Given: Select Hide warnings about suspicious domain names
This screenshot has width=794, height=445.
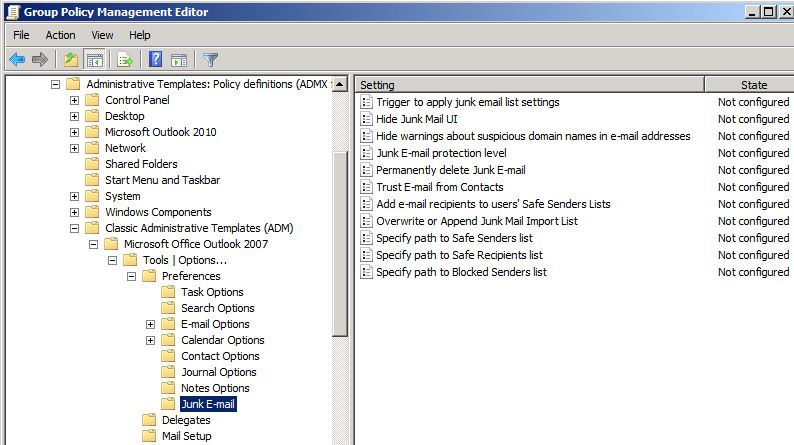Looking at the screenshot, I should (x=533, y=136).
